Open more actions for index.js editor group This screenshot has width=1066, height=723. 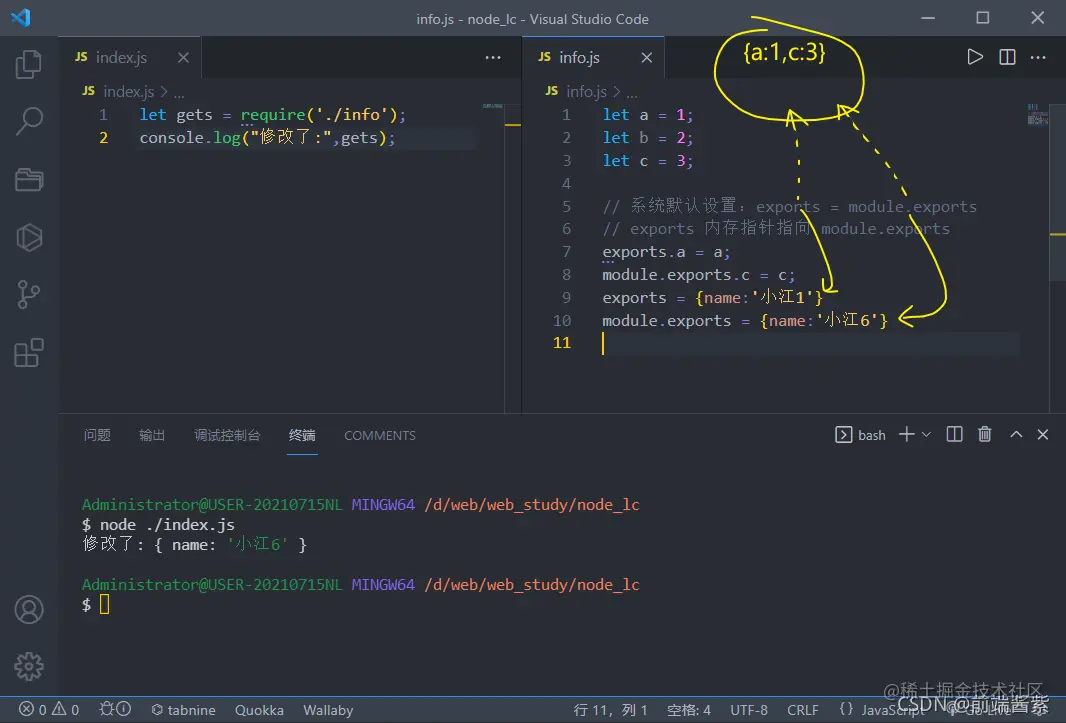pyautogui.click(x=493, y=57)
